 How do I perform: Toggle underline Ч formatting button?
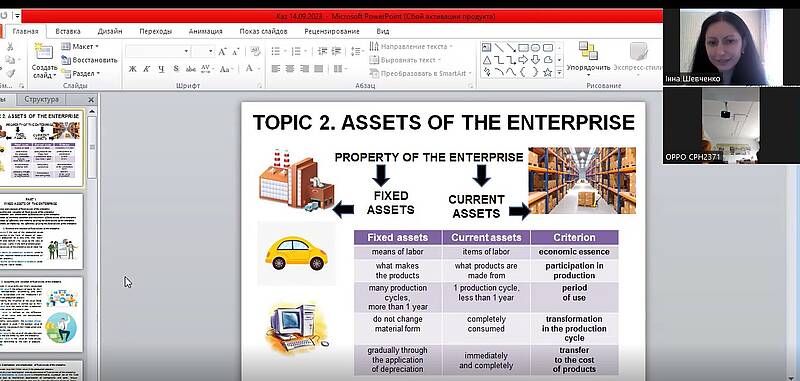coord(161,69)
